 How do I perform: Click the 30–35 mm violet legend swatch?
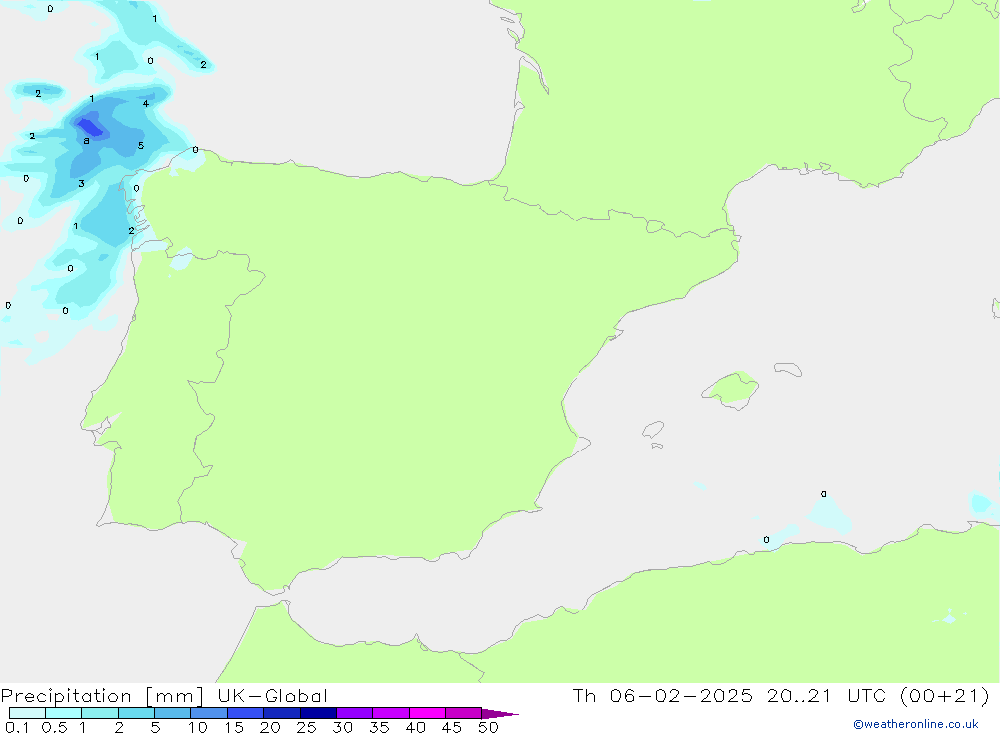coord(355,713)
